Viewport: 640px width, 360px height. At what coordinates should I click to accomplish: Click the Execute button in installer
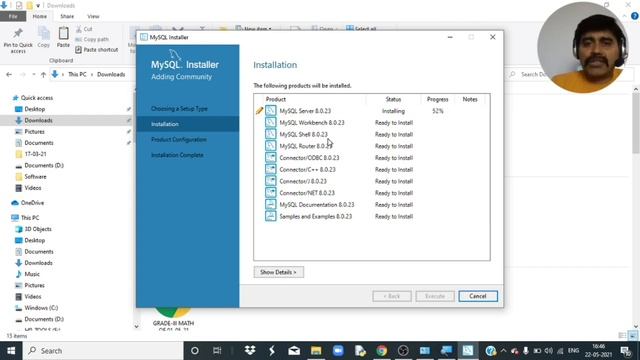coord(435,296)
